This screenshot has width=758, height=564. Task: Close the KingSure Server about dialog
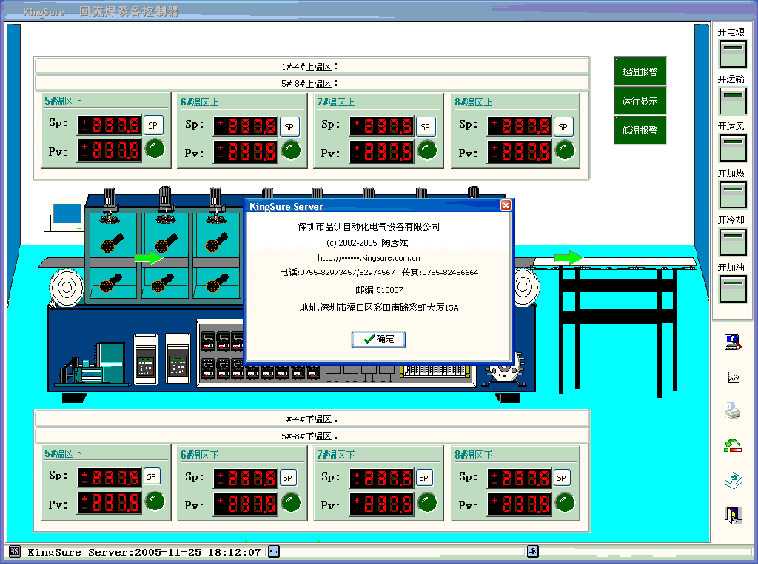pos(506,205)
